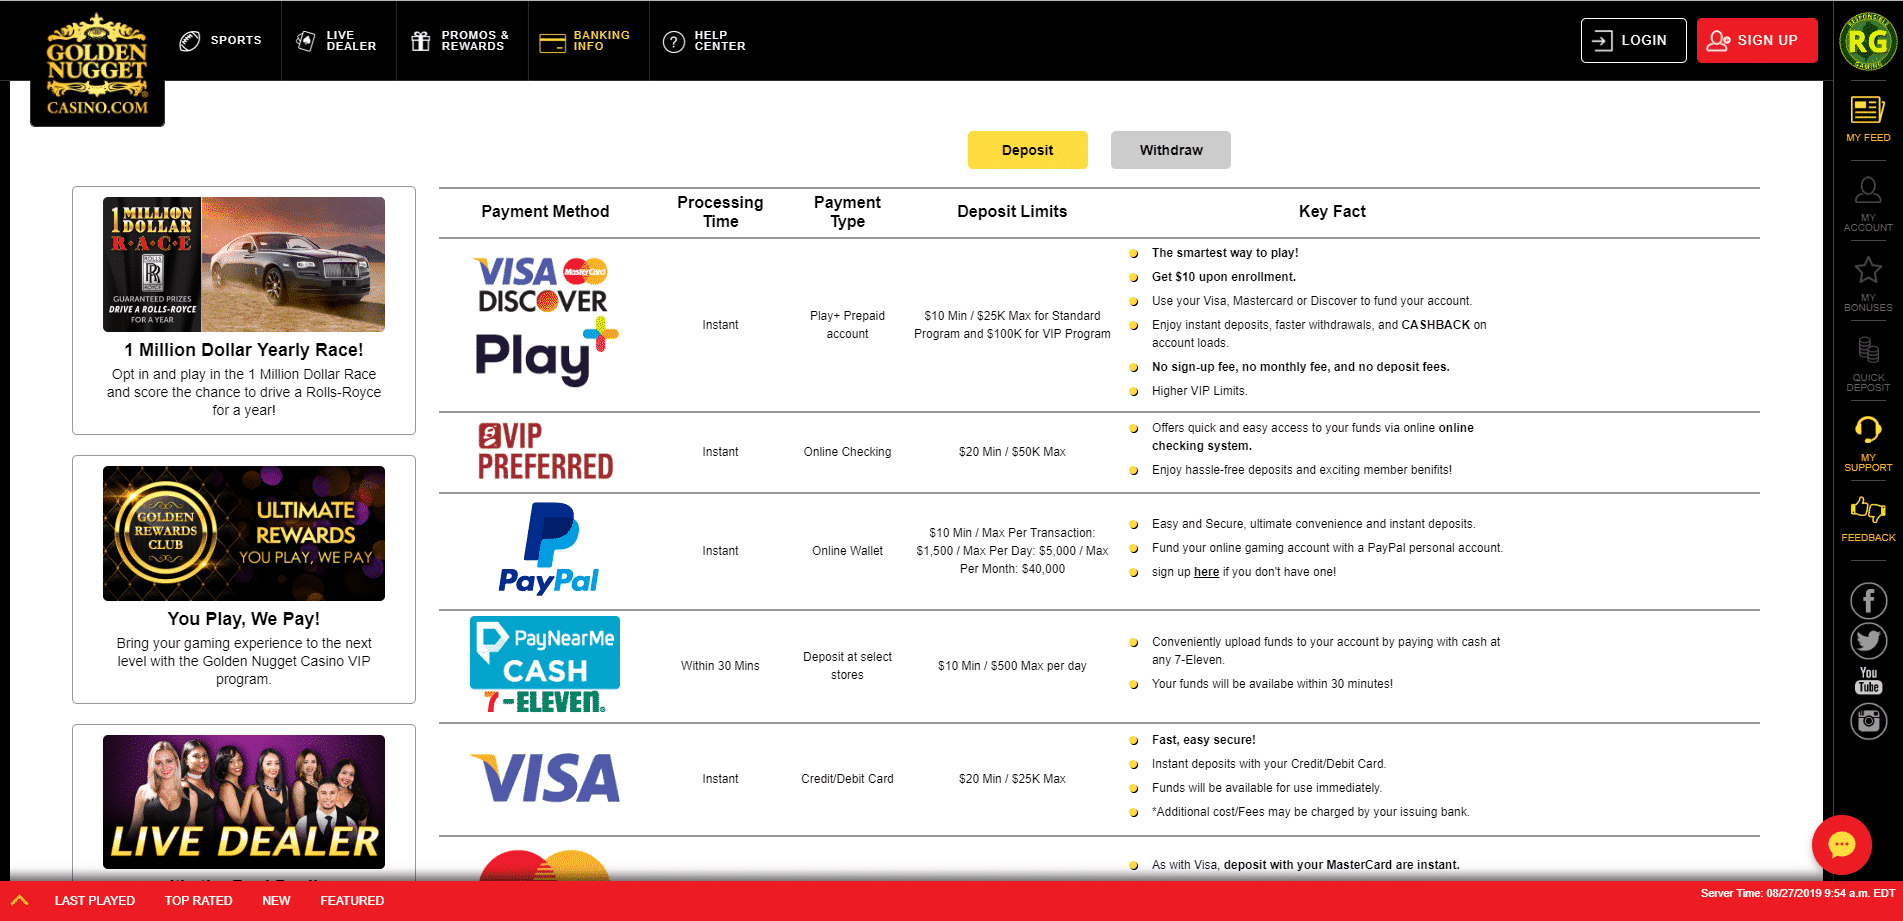This screenshot has width=1903, height=921.
Task: Open the 1 Million Dollar Race image
Action: [x=244, y=264]
